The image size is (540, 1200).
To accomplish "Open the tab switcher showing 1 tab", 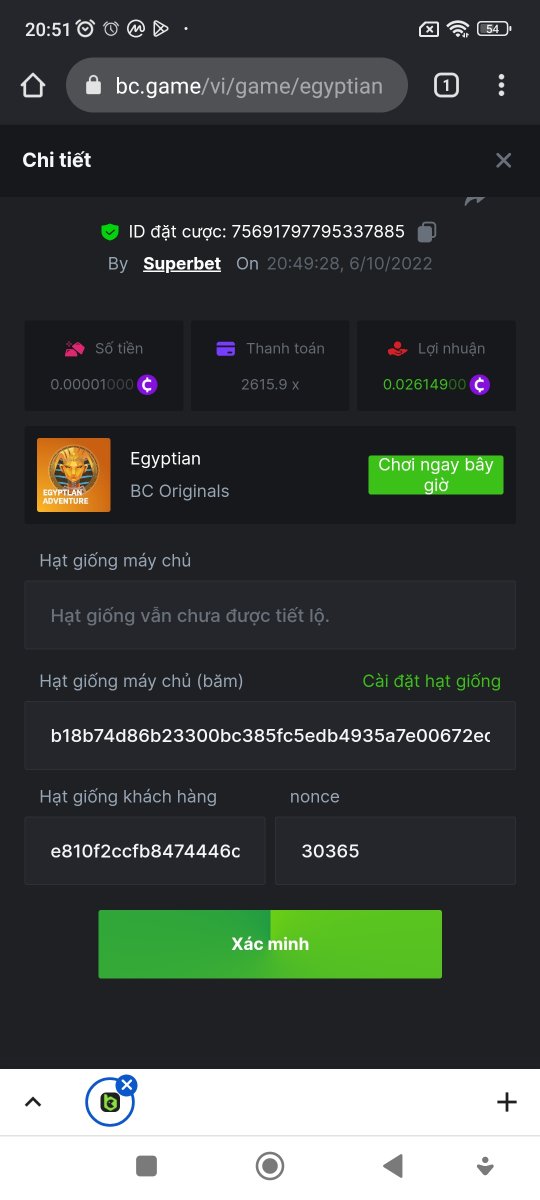I will click(446, 86).
